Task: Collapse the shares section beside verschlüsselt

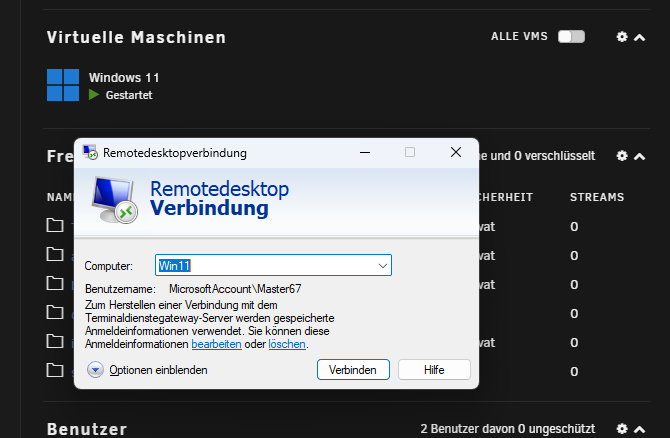Action: point(639,156)
